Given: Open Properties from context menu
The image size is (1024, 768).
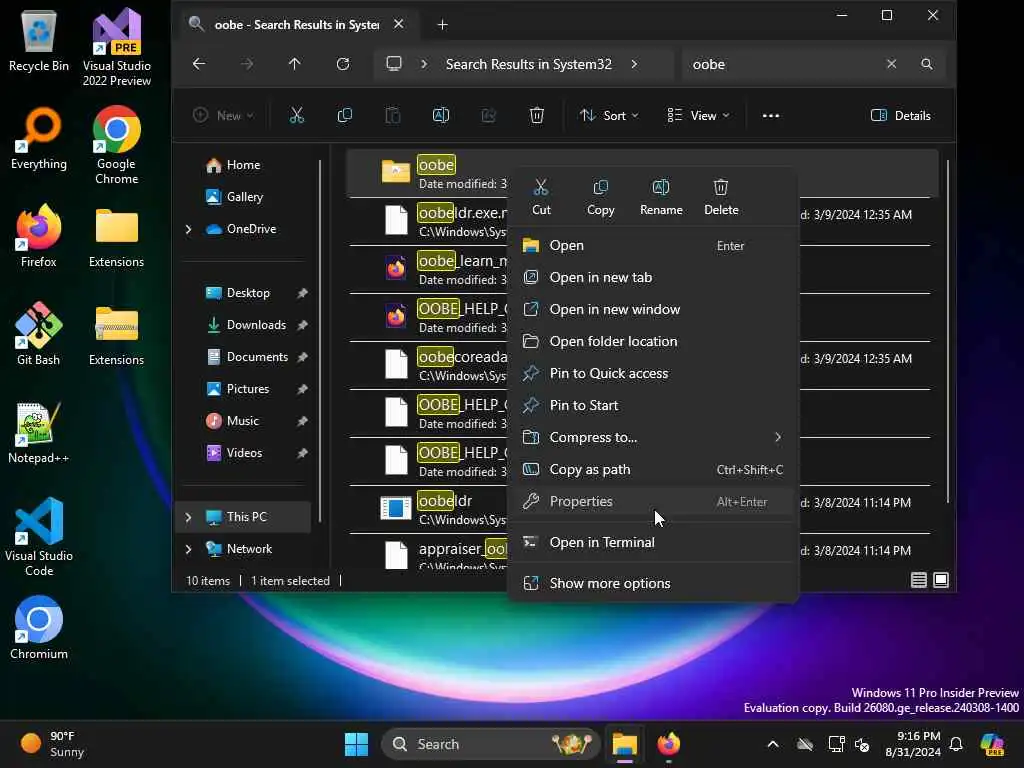Looking at the screenshot, I should click(652, 502).
